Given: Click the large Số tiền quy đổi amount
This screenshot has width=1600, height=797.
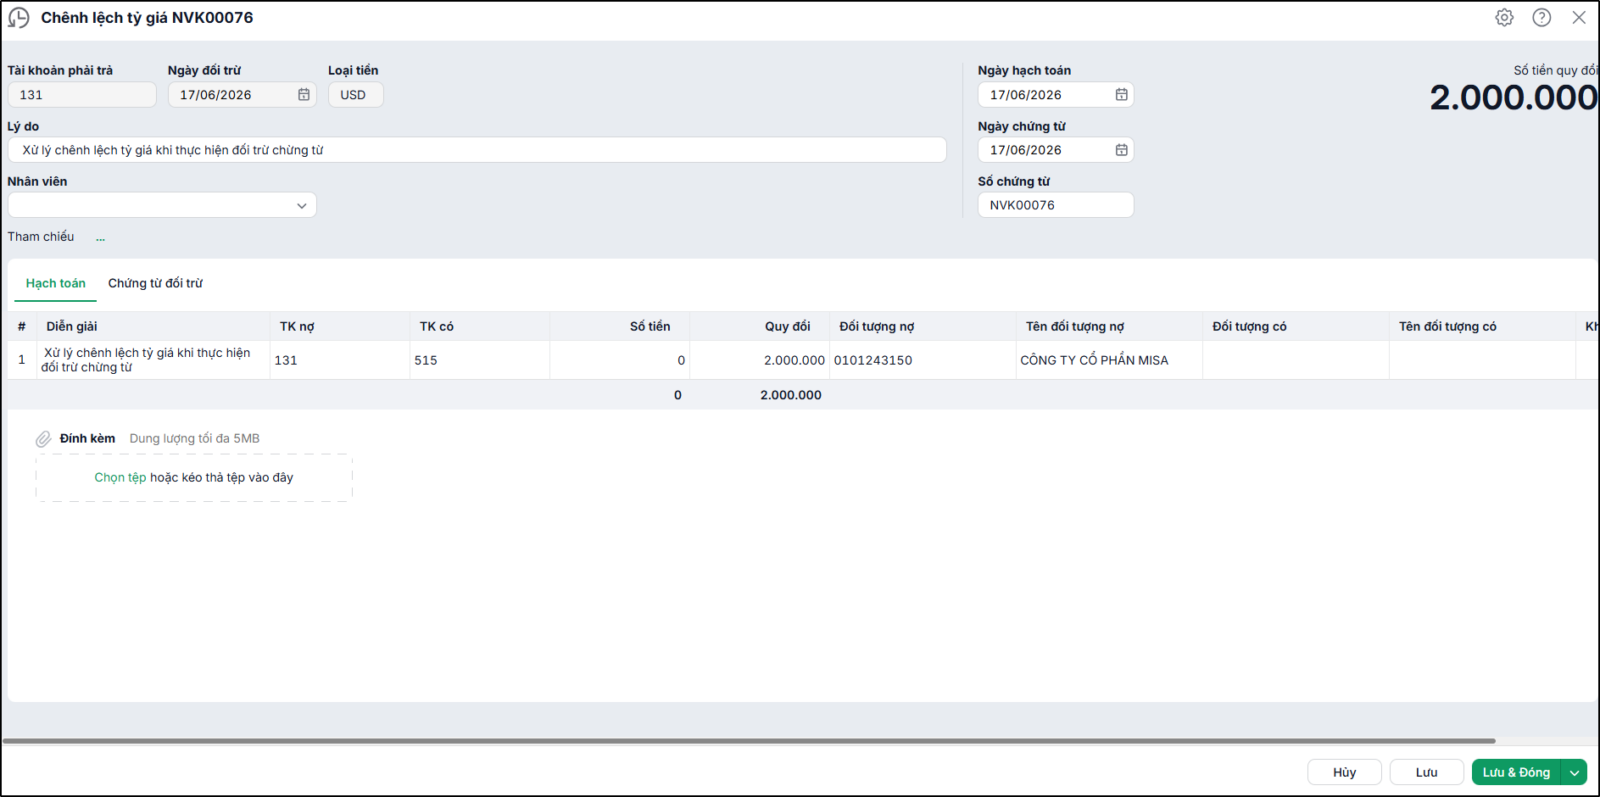Looking at the screenshot, I should tap(1513, 97).
